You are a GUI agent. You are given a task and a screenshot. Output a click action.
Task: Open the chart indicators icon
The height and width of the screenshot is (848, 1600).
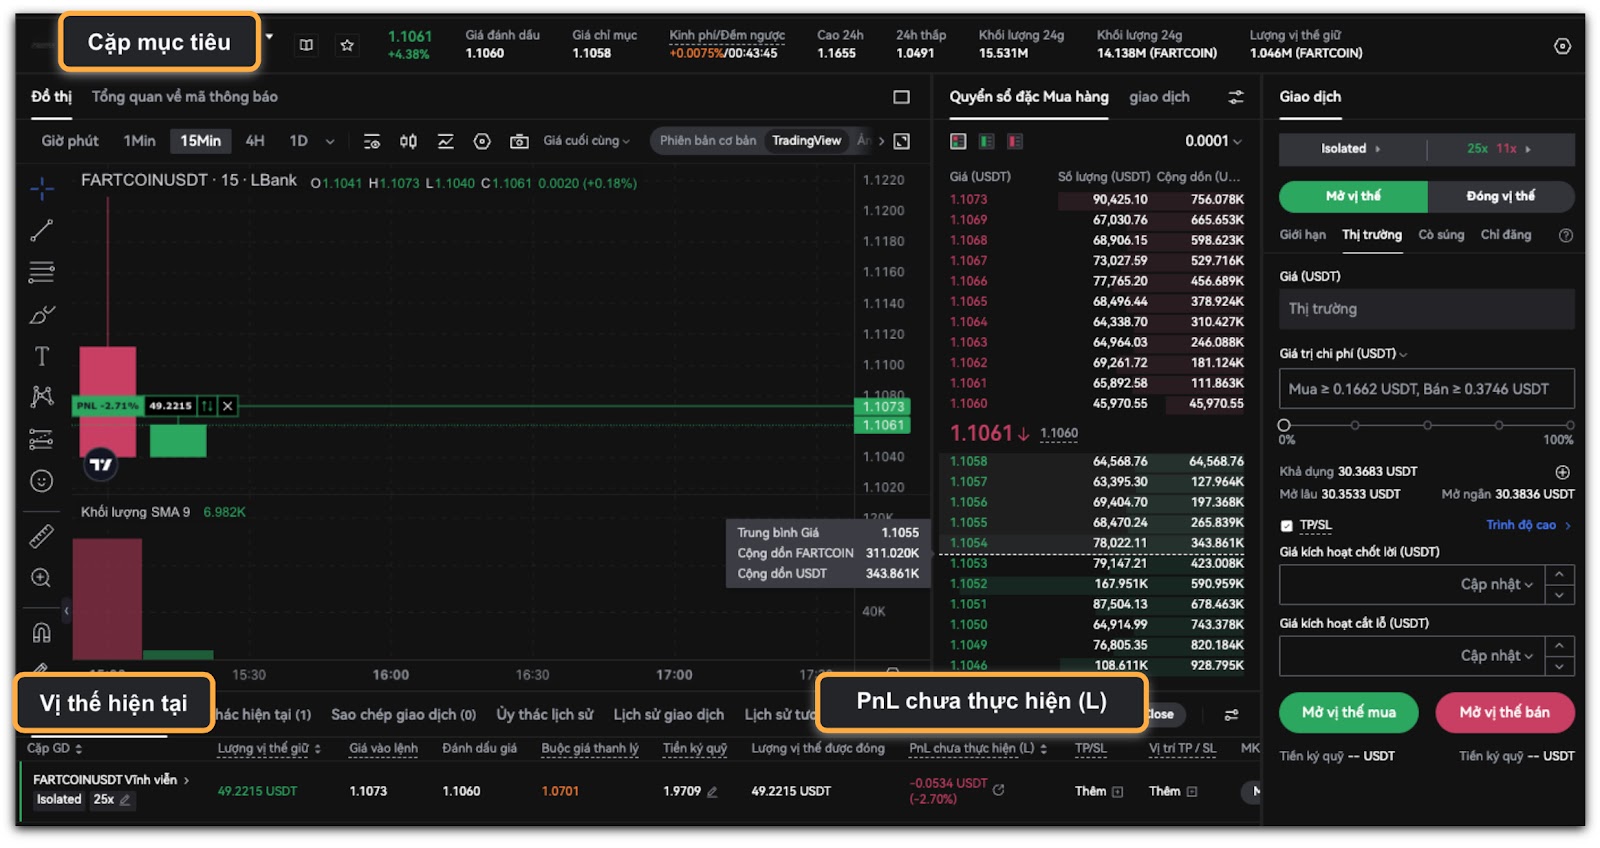tap(445, 142)
